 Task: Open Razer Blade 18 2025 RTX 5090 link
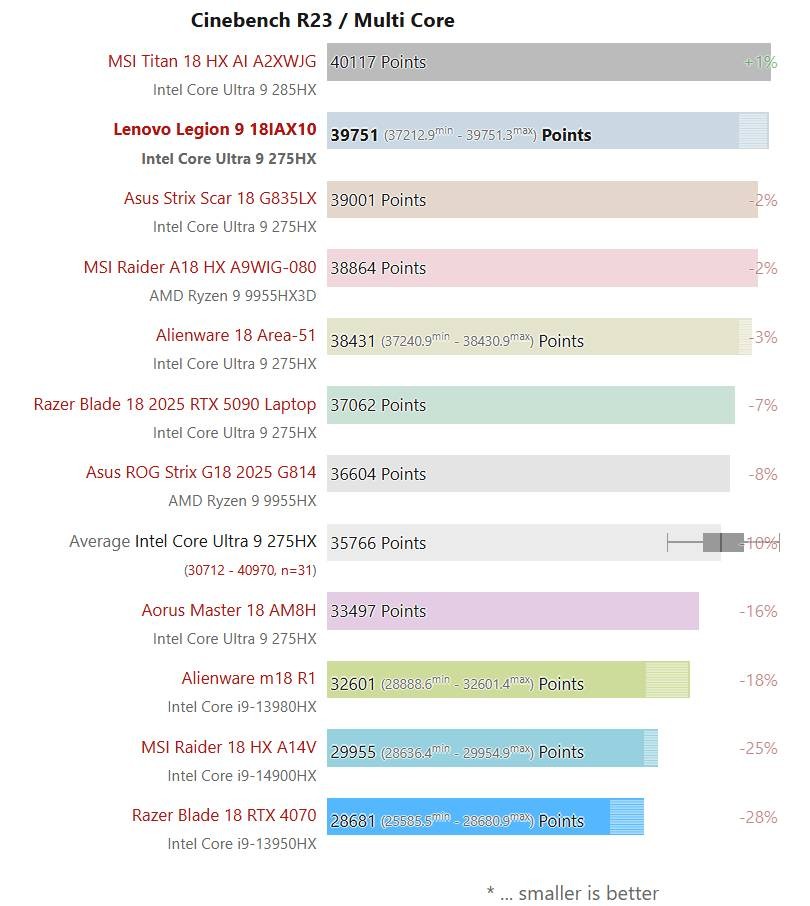point(174,404)
